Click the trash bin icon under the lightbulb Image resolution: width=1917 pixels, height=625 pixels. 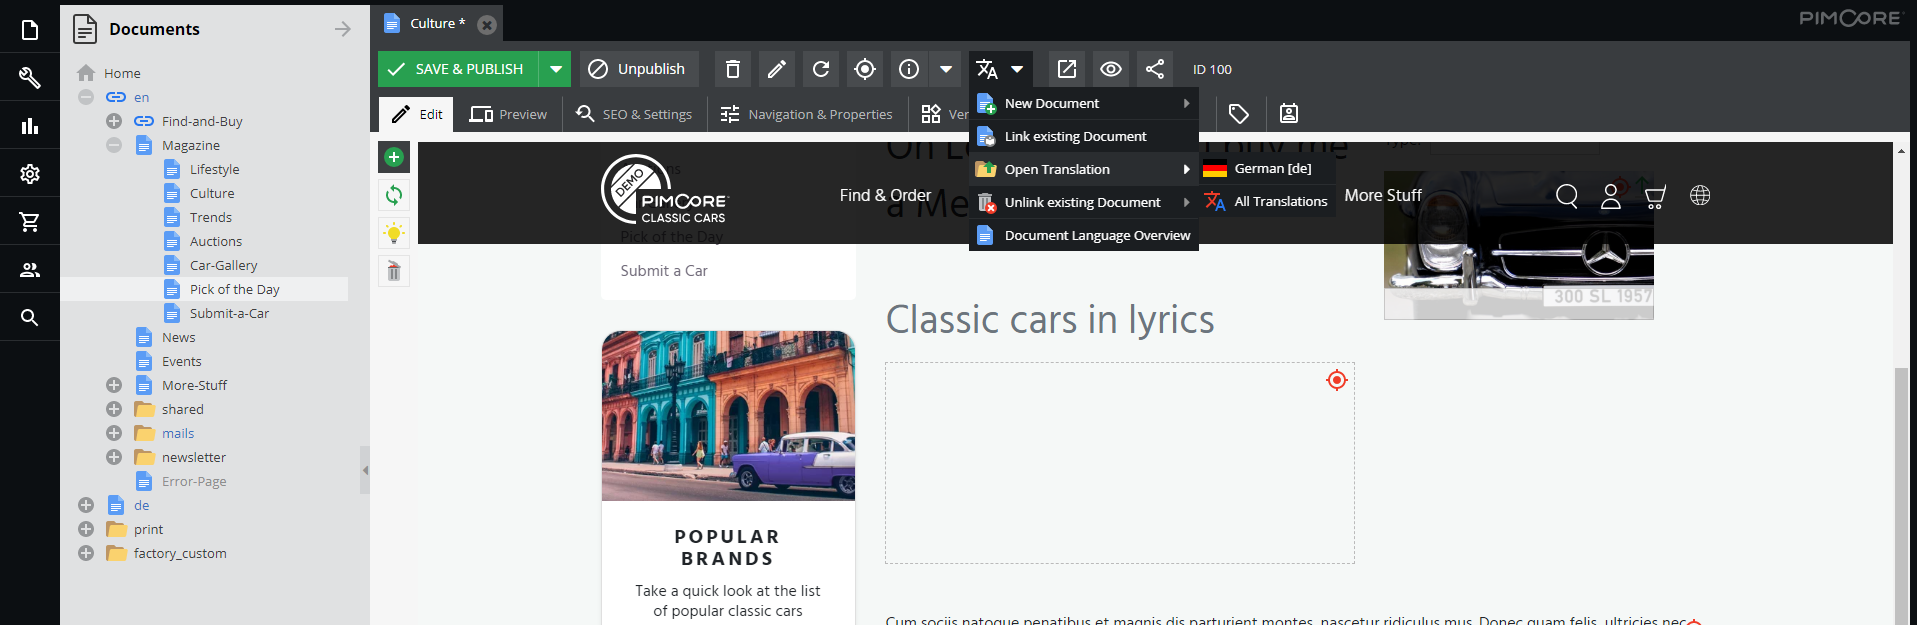coord(394,271)
